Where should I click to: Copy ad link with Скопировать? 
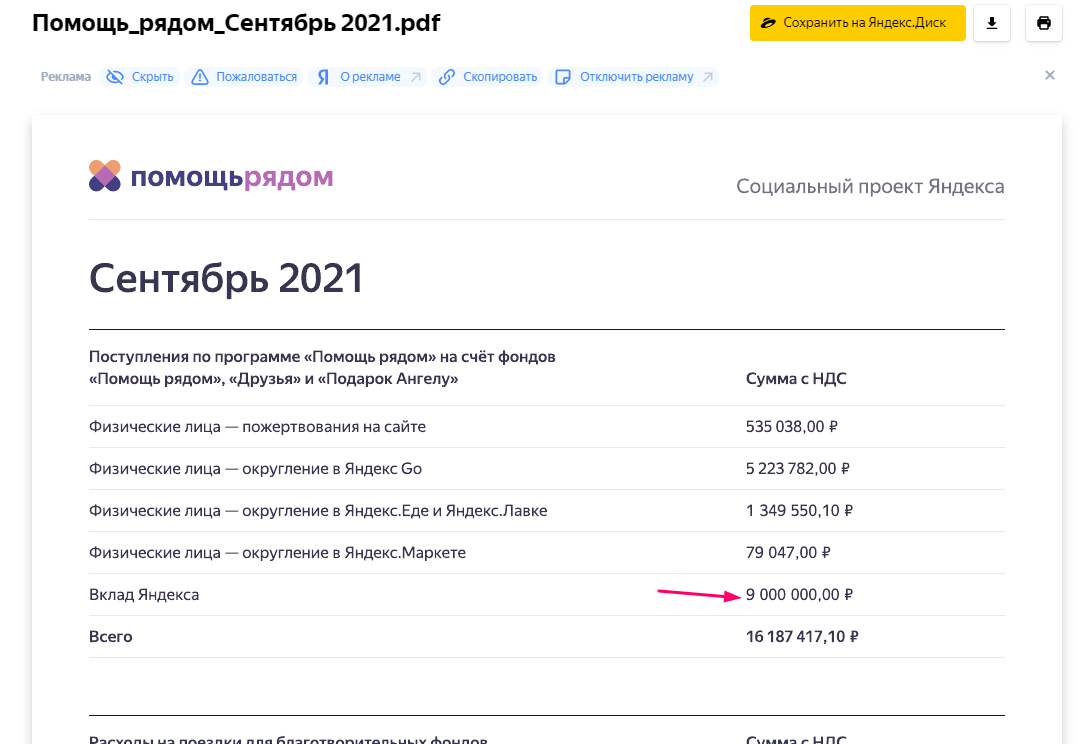[487, 77]
